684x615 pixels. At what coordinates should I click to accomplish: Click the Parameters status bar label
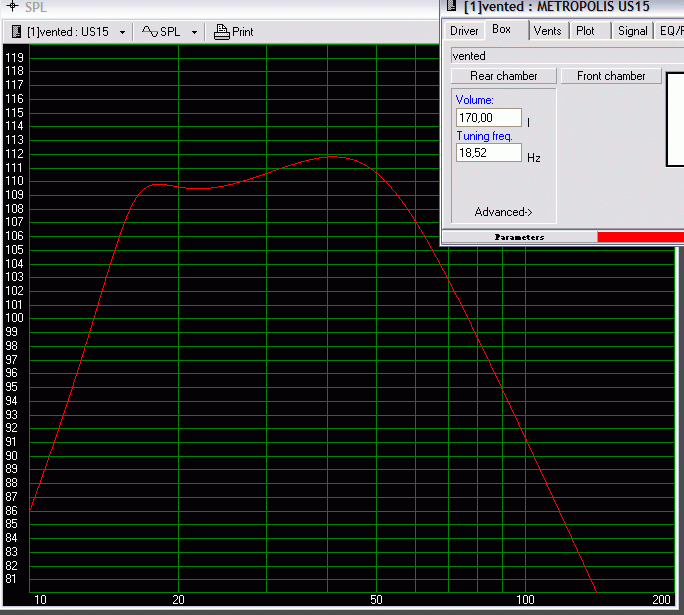tap(519, 237)
